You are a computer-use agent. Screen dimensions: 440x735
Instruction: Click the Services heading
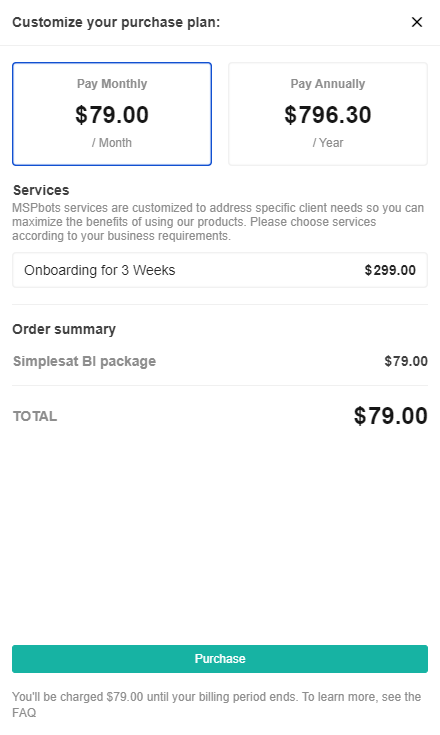41,190
